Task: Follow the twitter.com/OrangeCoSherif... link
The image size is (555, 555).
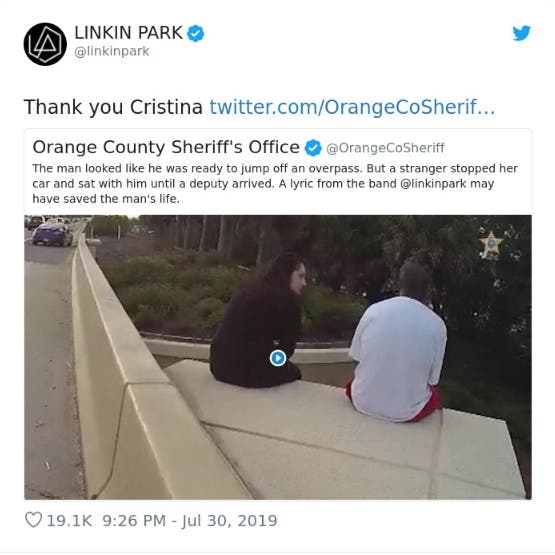Action: tap(352, 107)
